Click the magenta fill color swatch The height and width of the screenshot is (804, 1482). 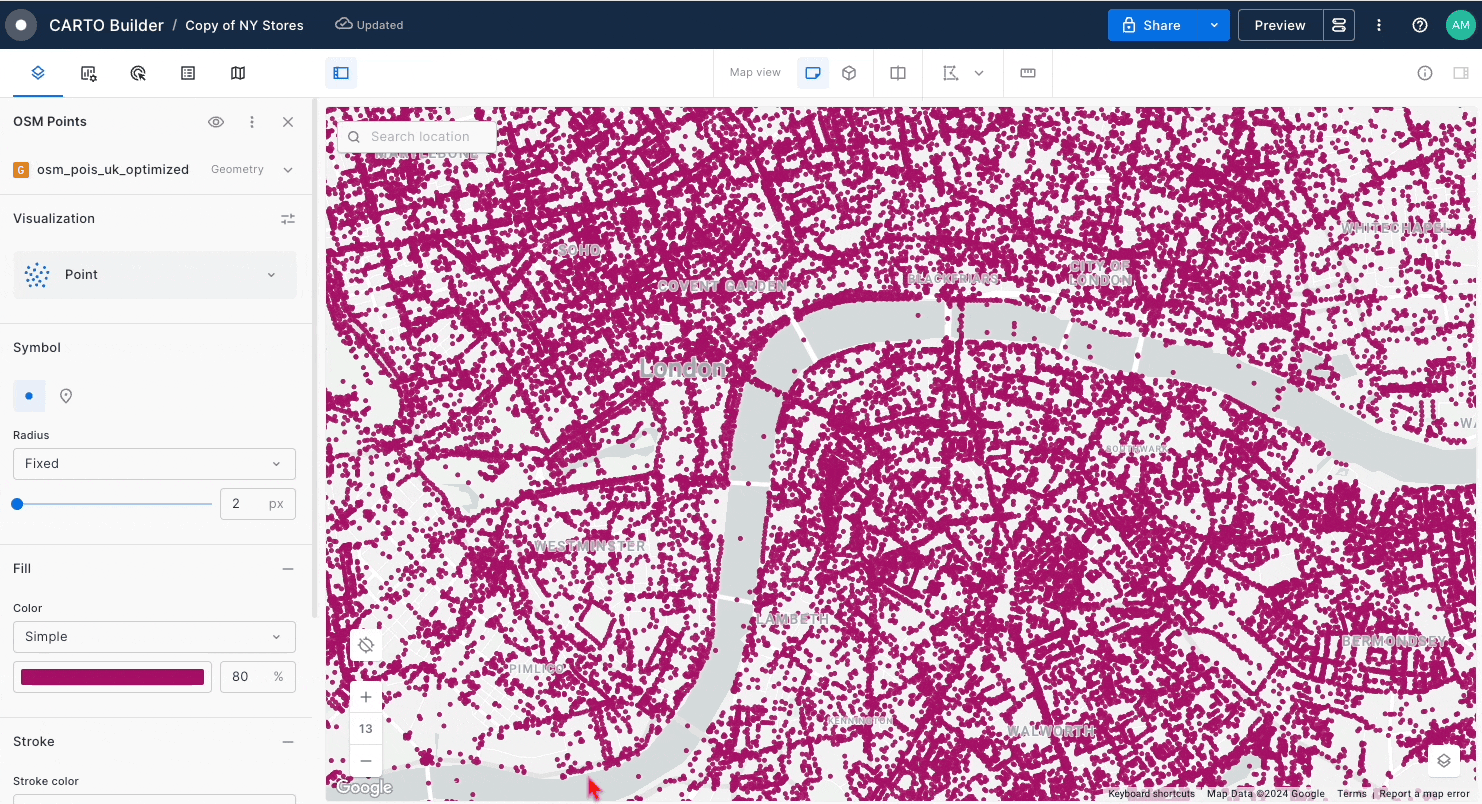112,677
